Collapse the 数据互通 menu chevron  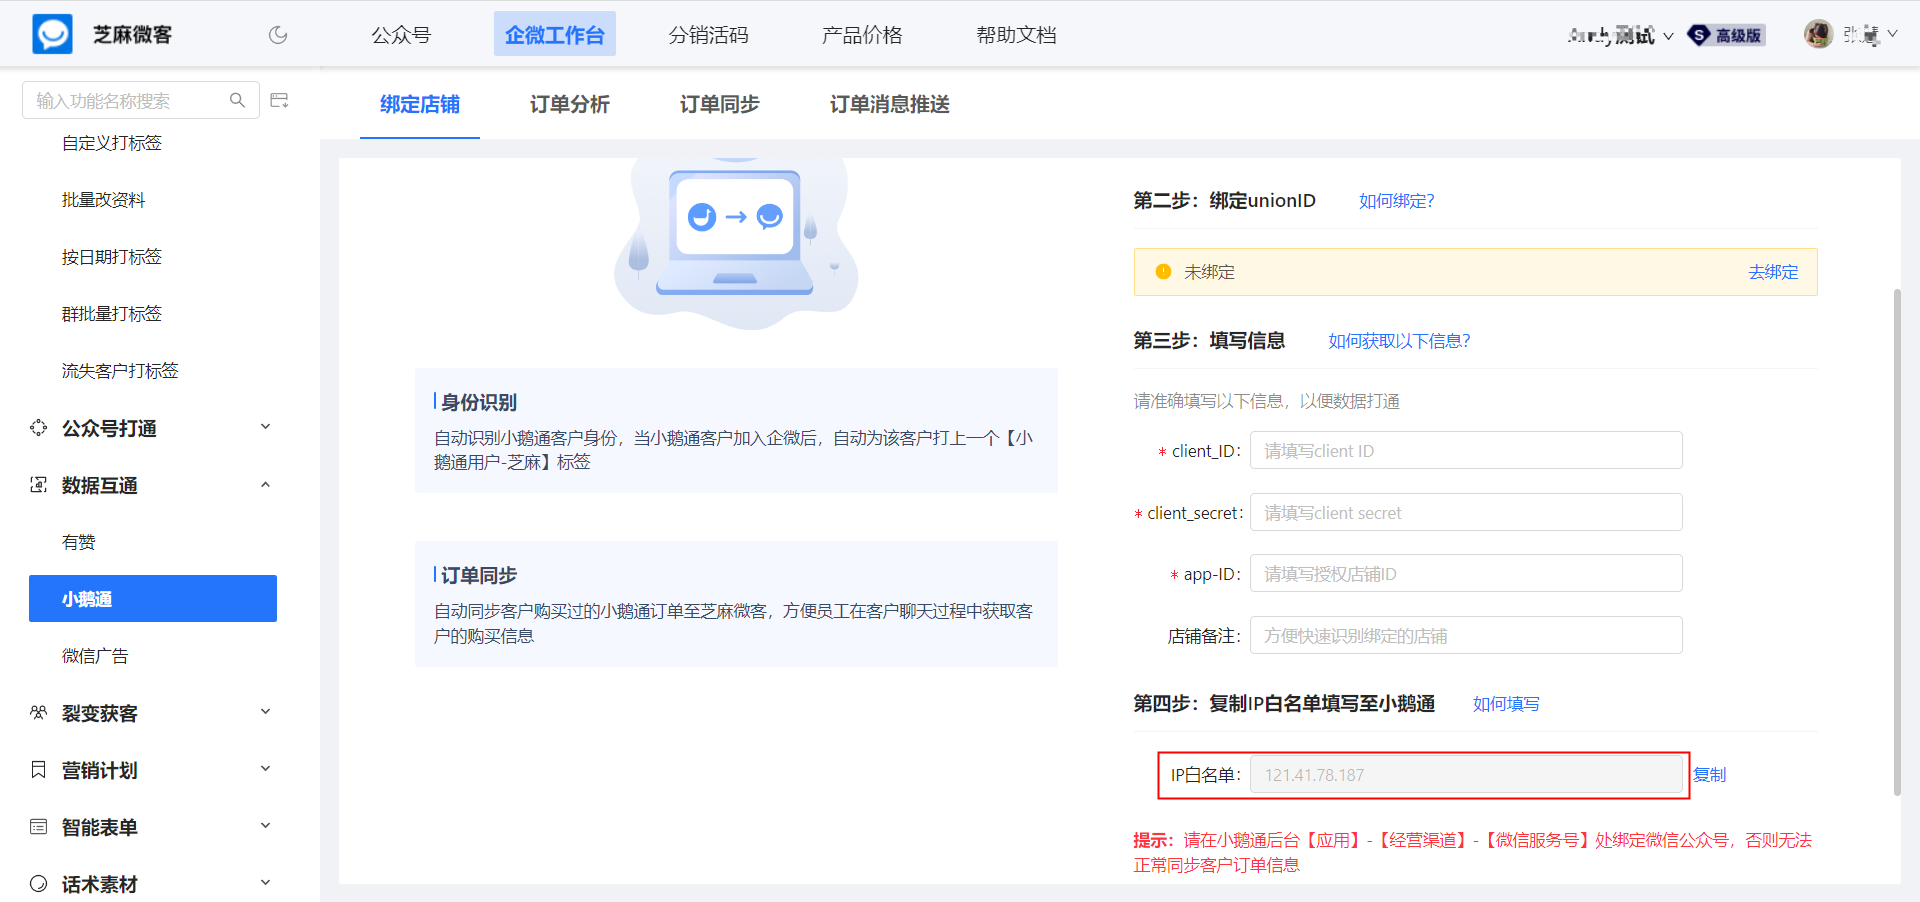[x=266, y=485]
